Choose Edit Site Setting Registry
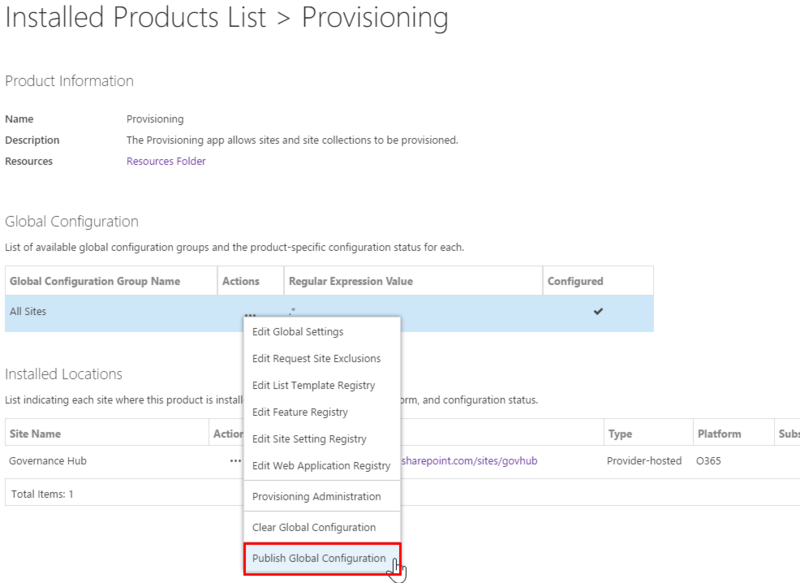This screenshot has height=583, width=800. click(309, 439)
